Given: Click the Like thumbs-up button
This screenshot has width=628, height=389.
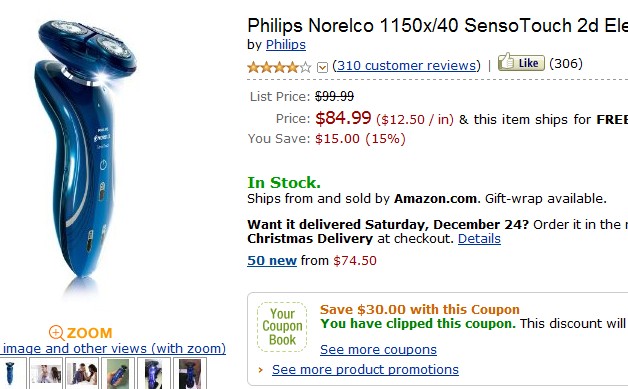Looking at the screenshot, I should (x=521, y=62).
